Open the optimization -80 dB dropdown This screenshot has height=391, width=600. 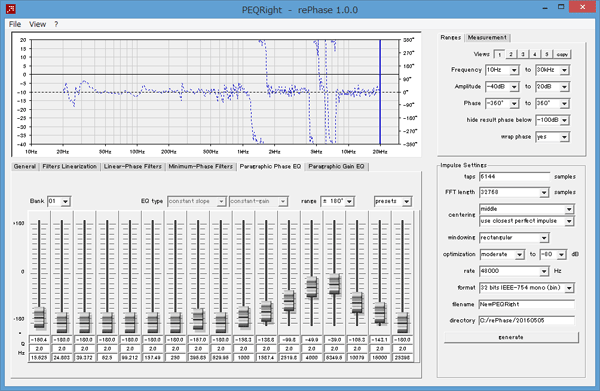click(553, 254)
